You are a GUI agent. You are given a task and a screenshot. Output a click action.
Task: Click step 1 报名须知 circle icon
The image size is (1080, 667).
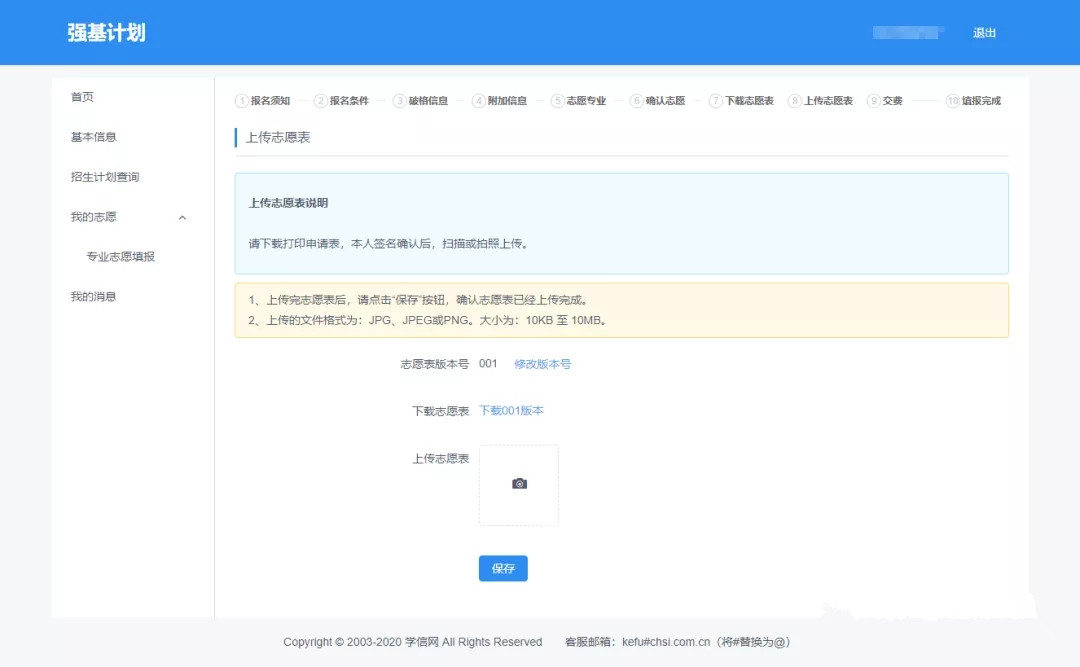coord(241,100)
